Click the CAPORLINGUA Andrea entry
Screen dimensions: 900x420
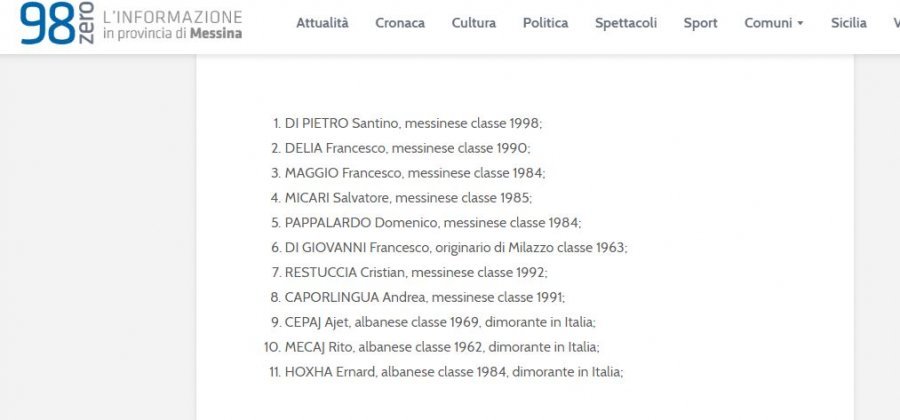pos(424,297)
